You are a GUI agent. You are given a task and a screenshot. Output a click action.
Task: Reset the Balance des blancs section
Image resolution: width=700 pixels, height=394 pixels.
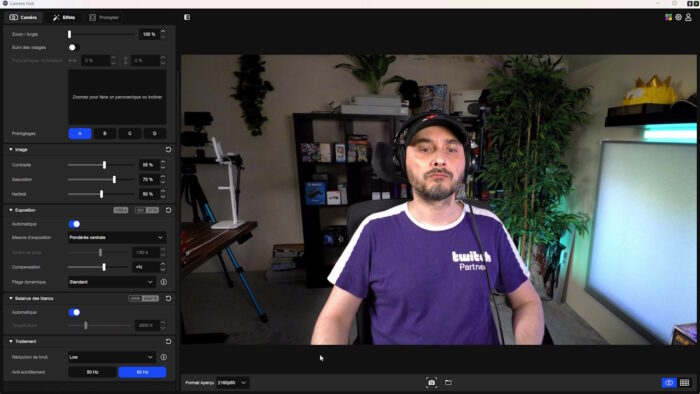tap(168, 298)
